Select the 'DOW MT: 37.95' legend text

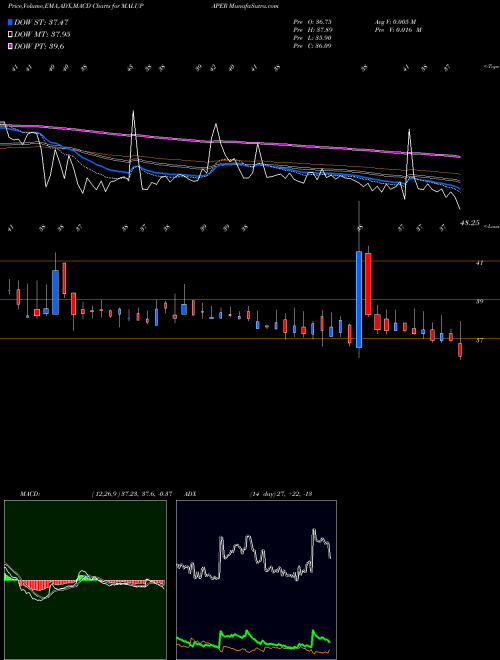(x=42, y=35)
